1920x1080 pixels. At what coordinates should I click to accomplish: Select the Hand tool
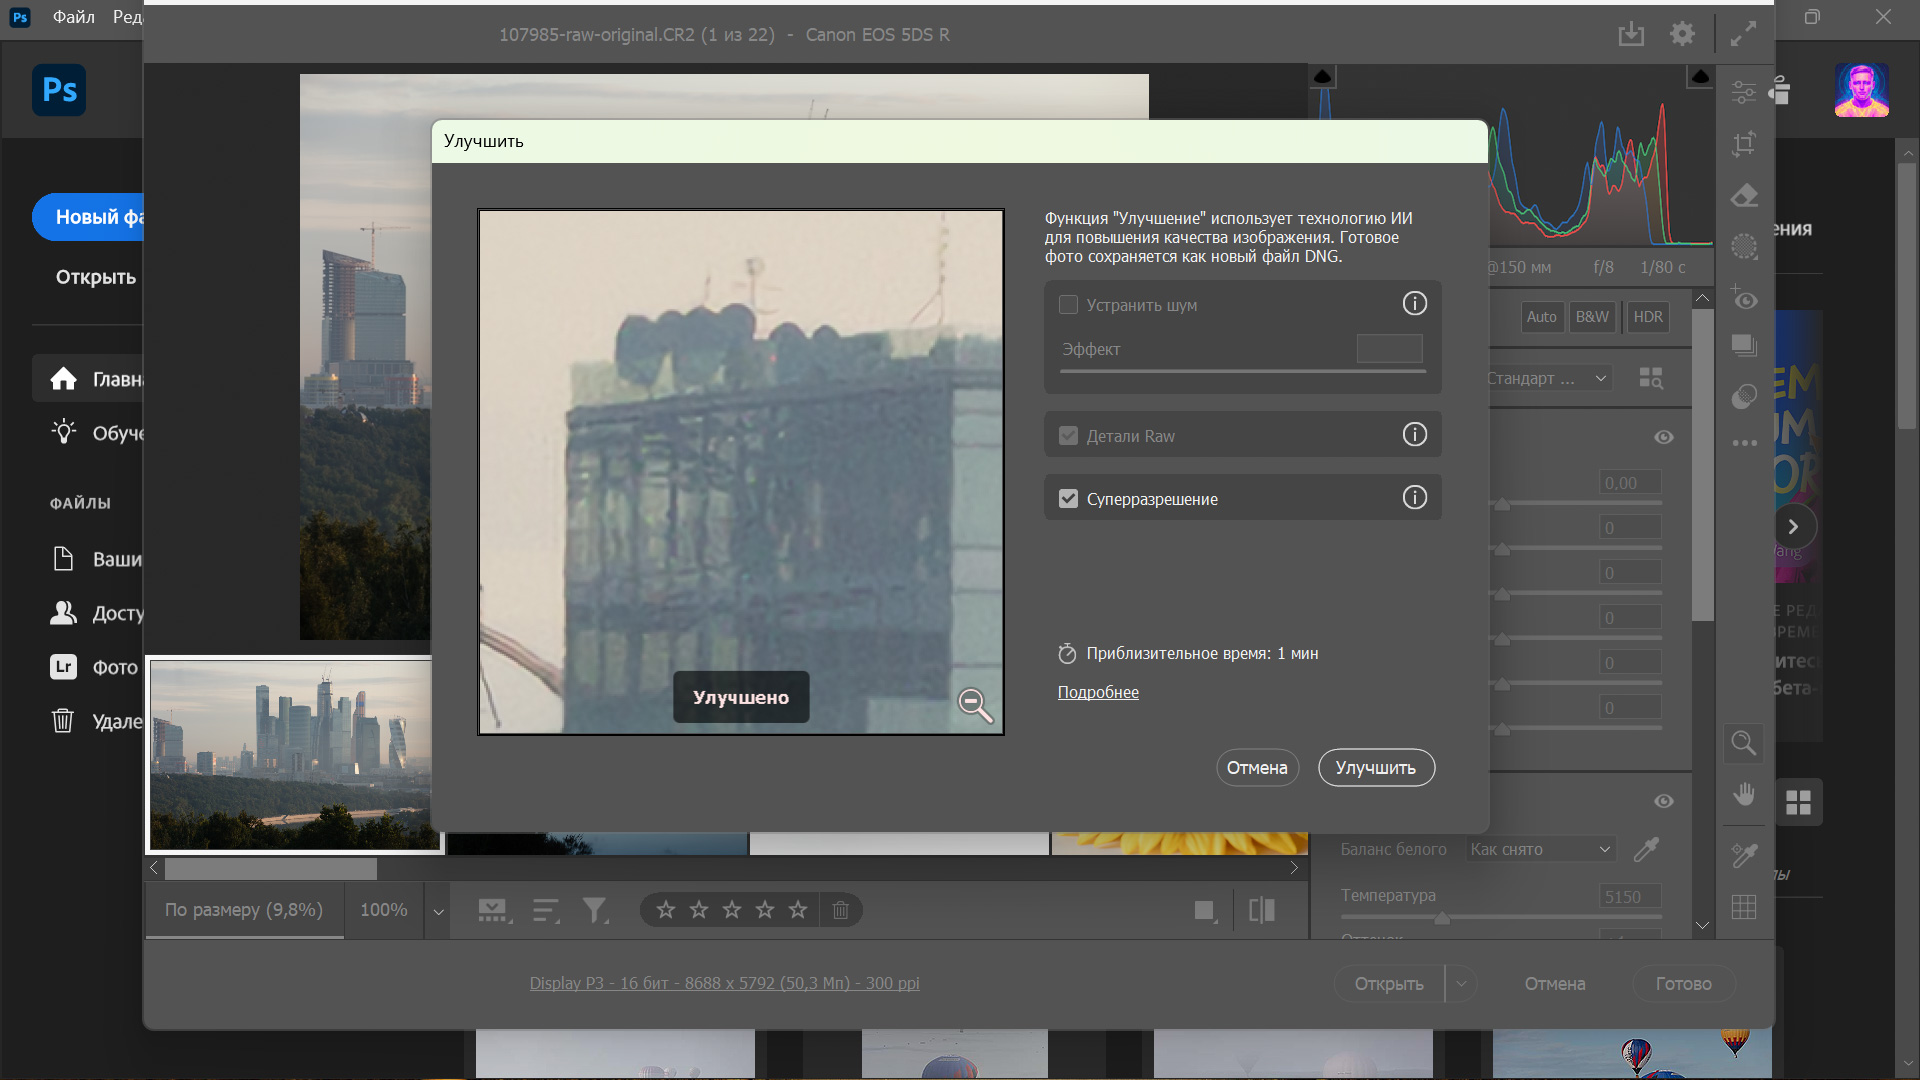click(1744, 794)
